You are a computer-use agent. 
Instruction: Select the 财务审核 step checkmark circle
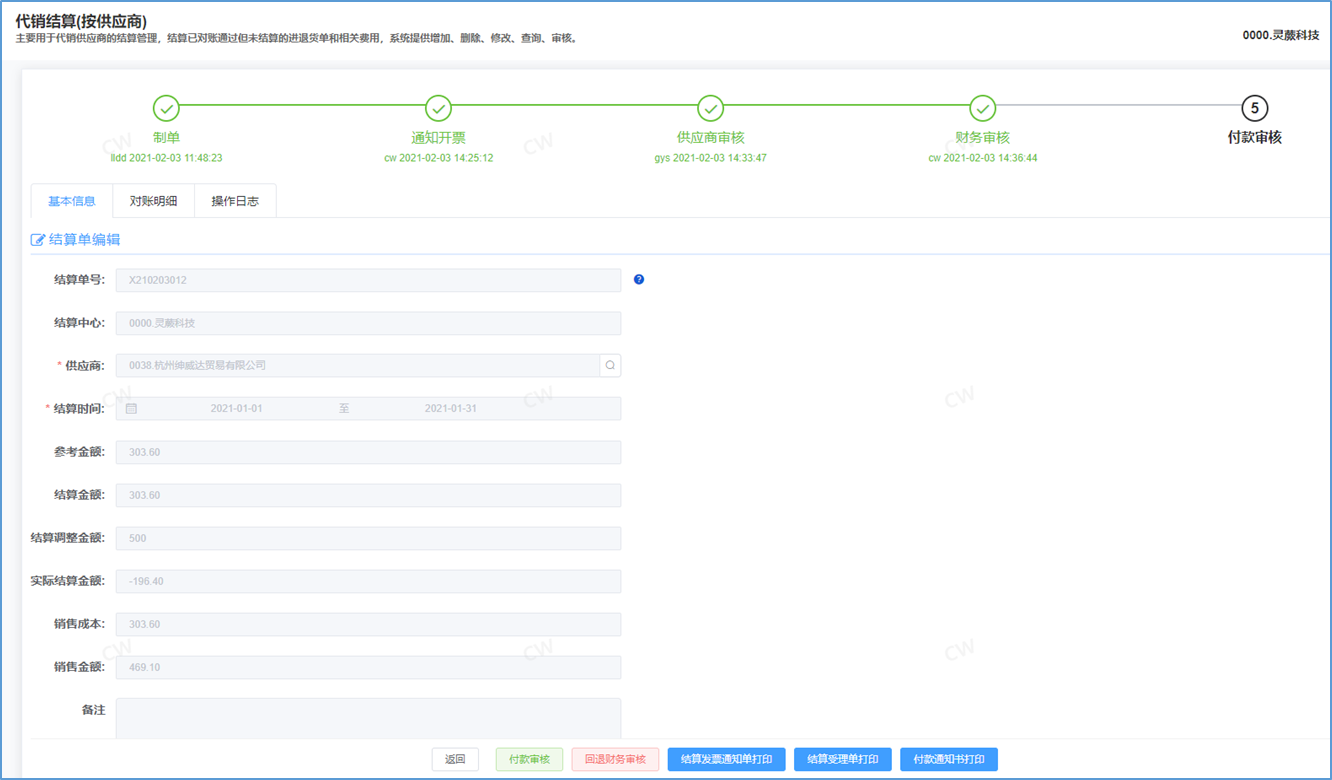(983, 108)
